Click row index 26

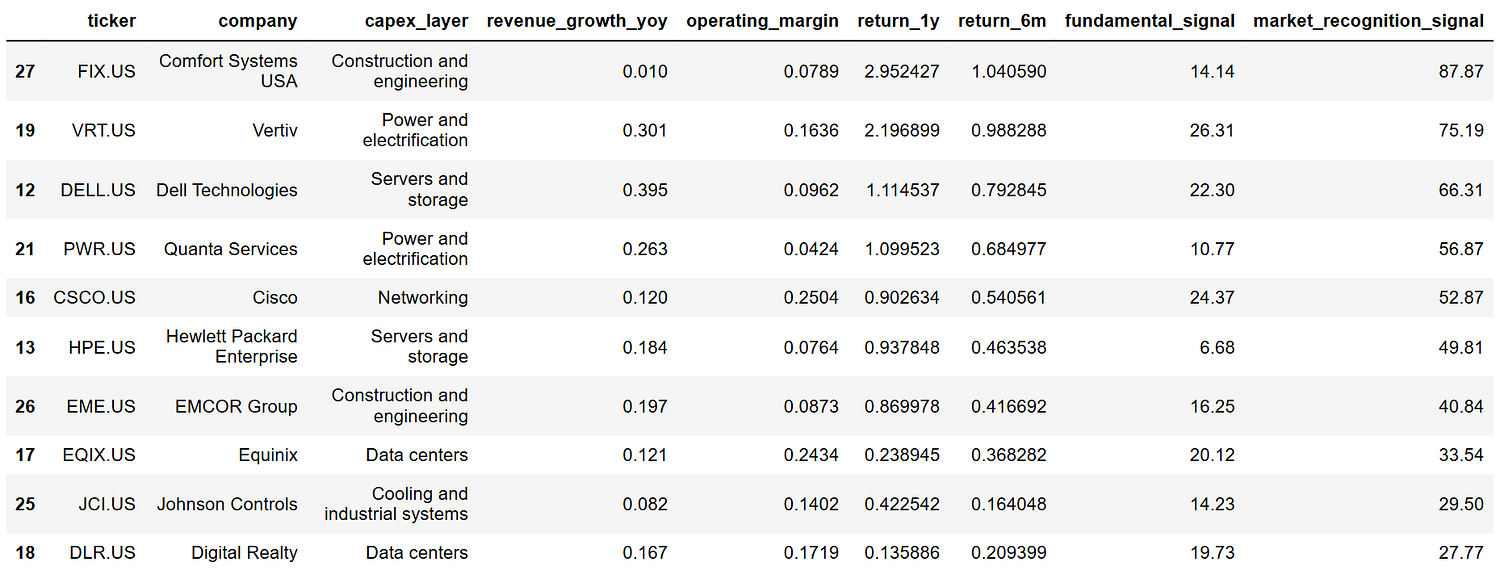(x=25, y=406)
